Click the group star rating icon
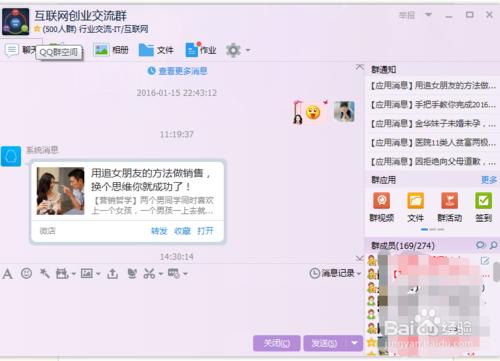 pyautogui.click(x=37, y=29)
